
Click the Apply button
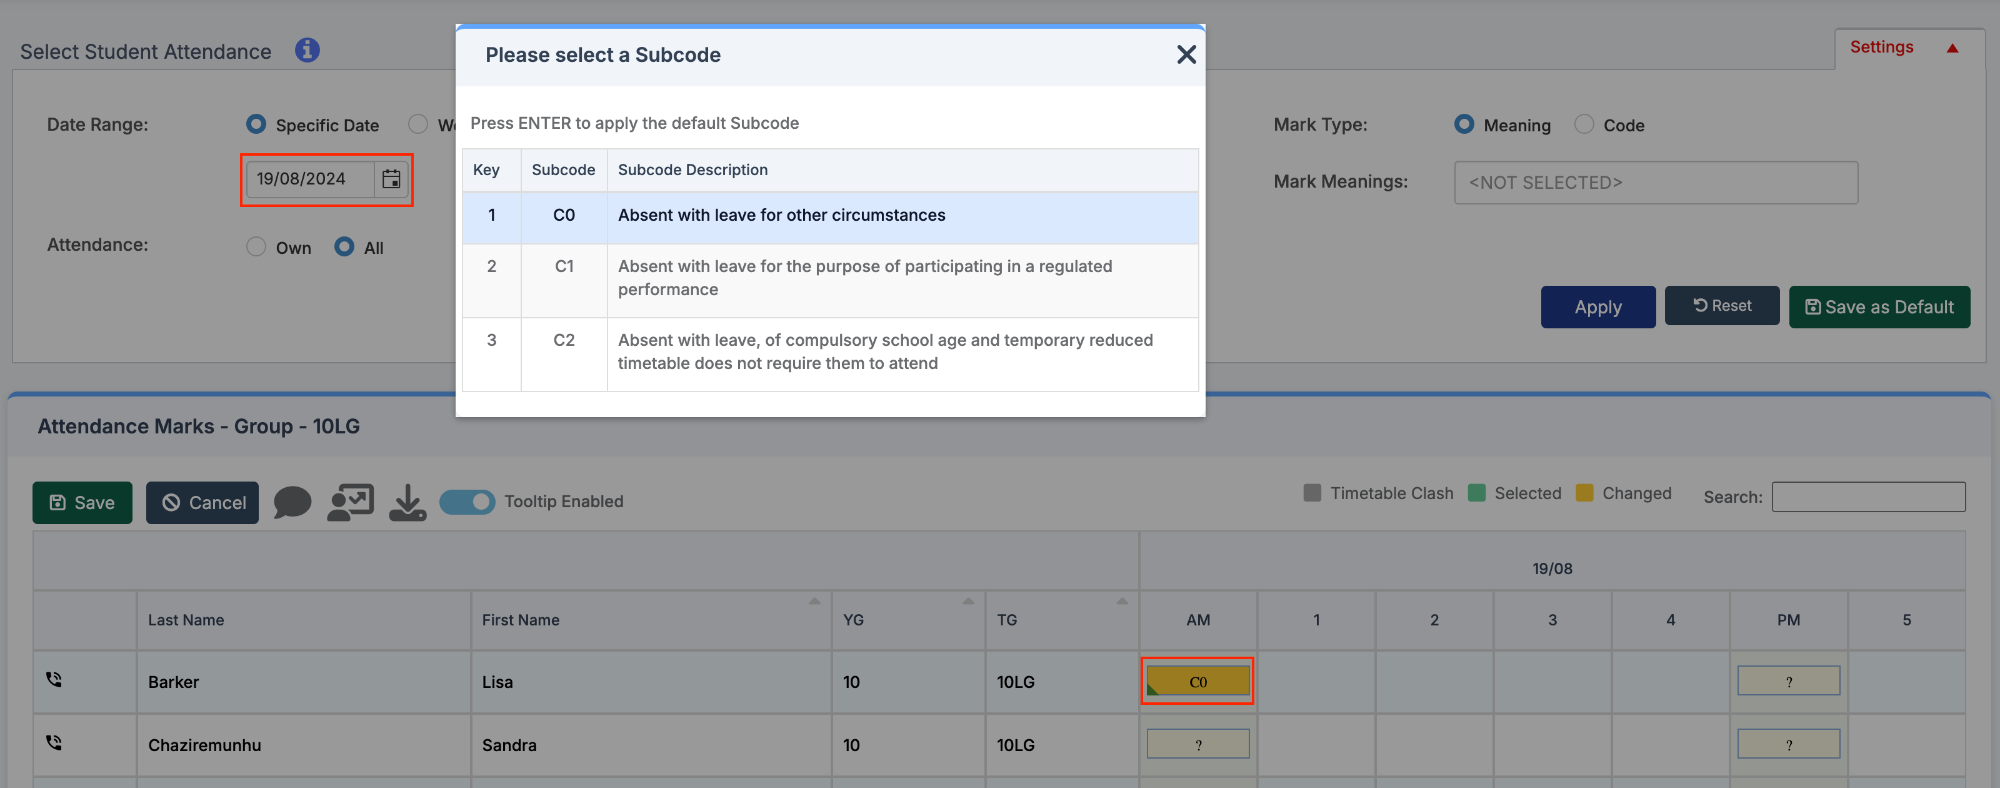(x=1598, y=307)
